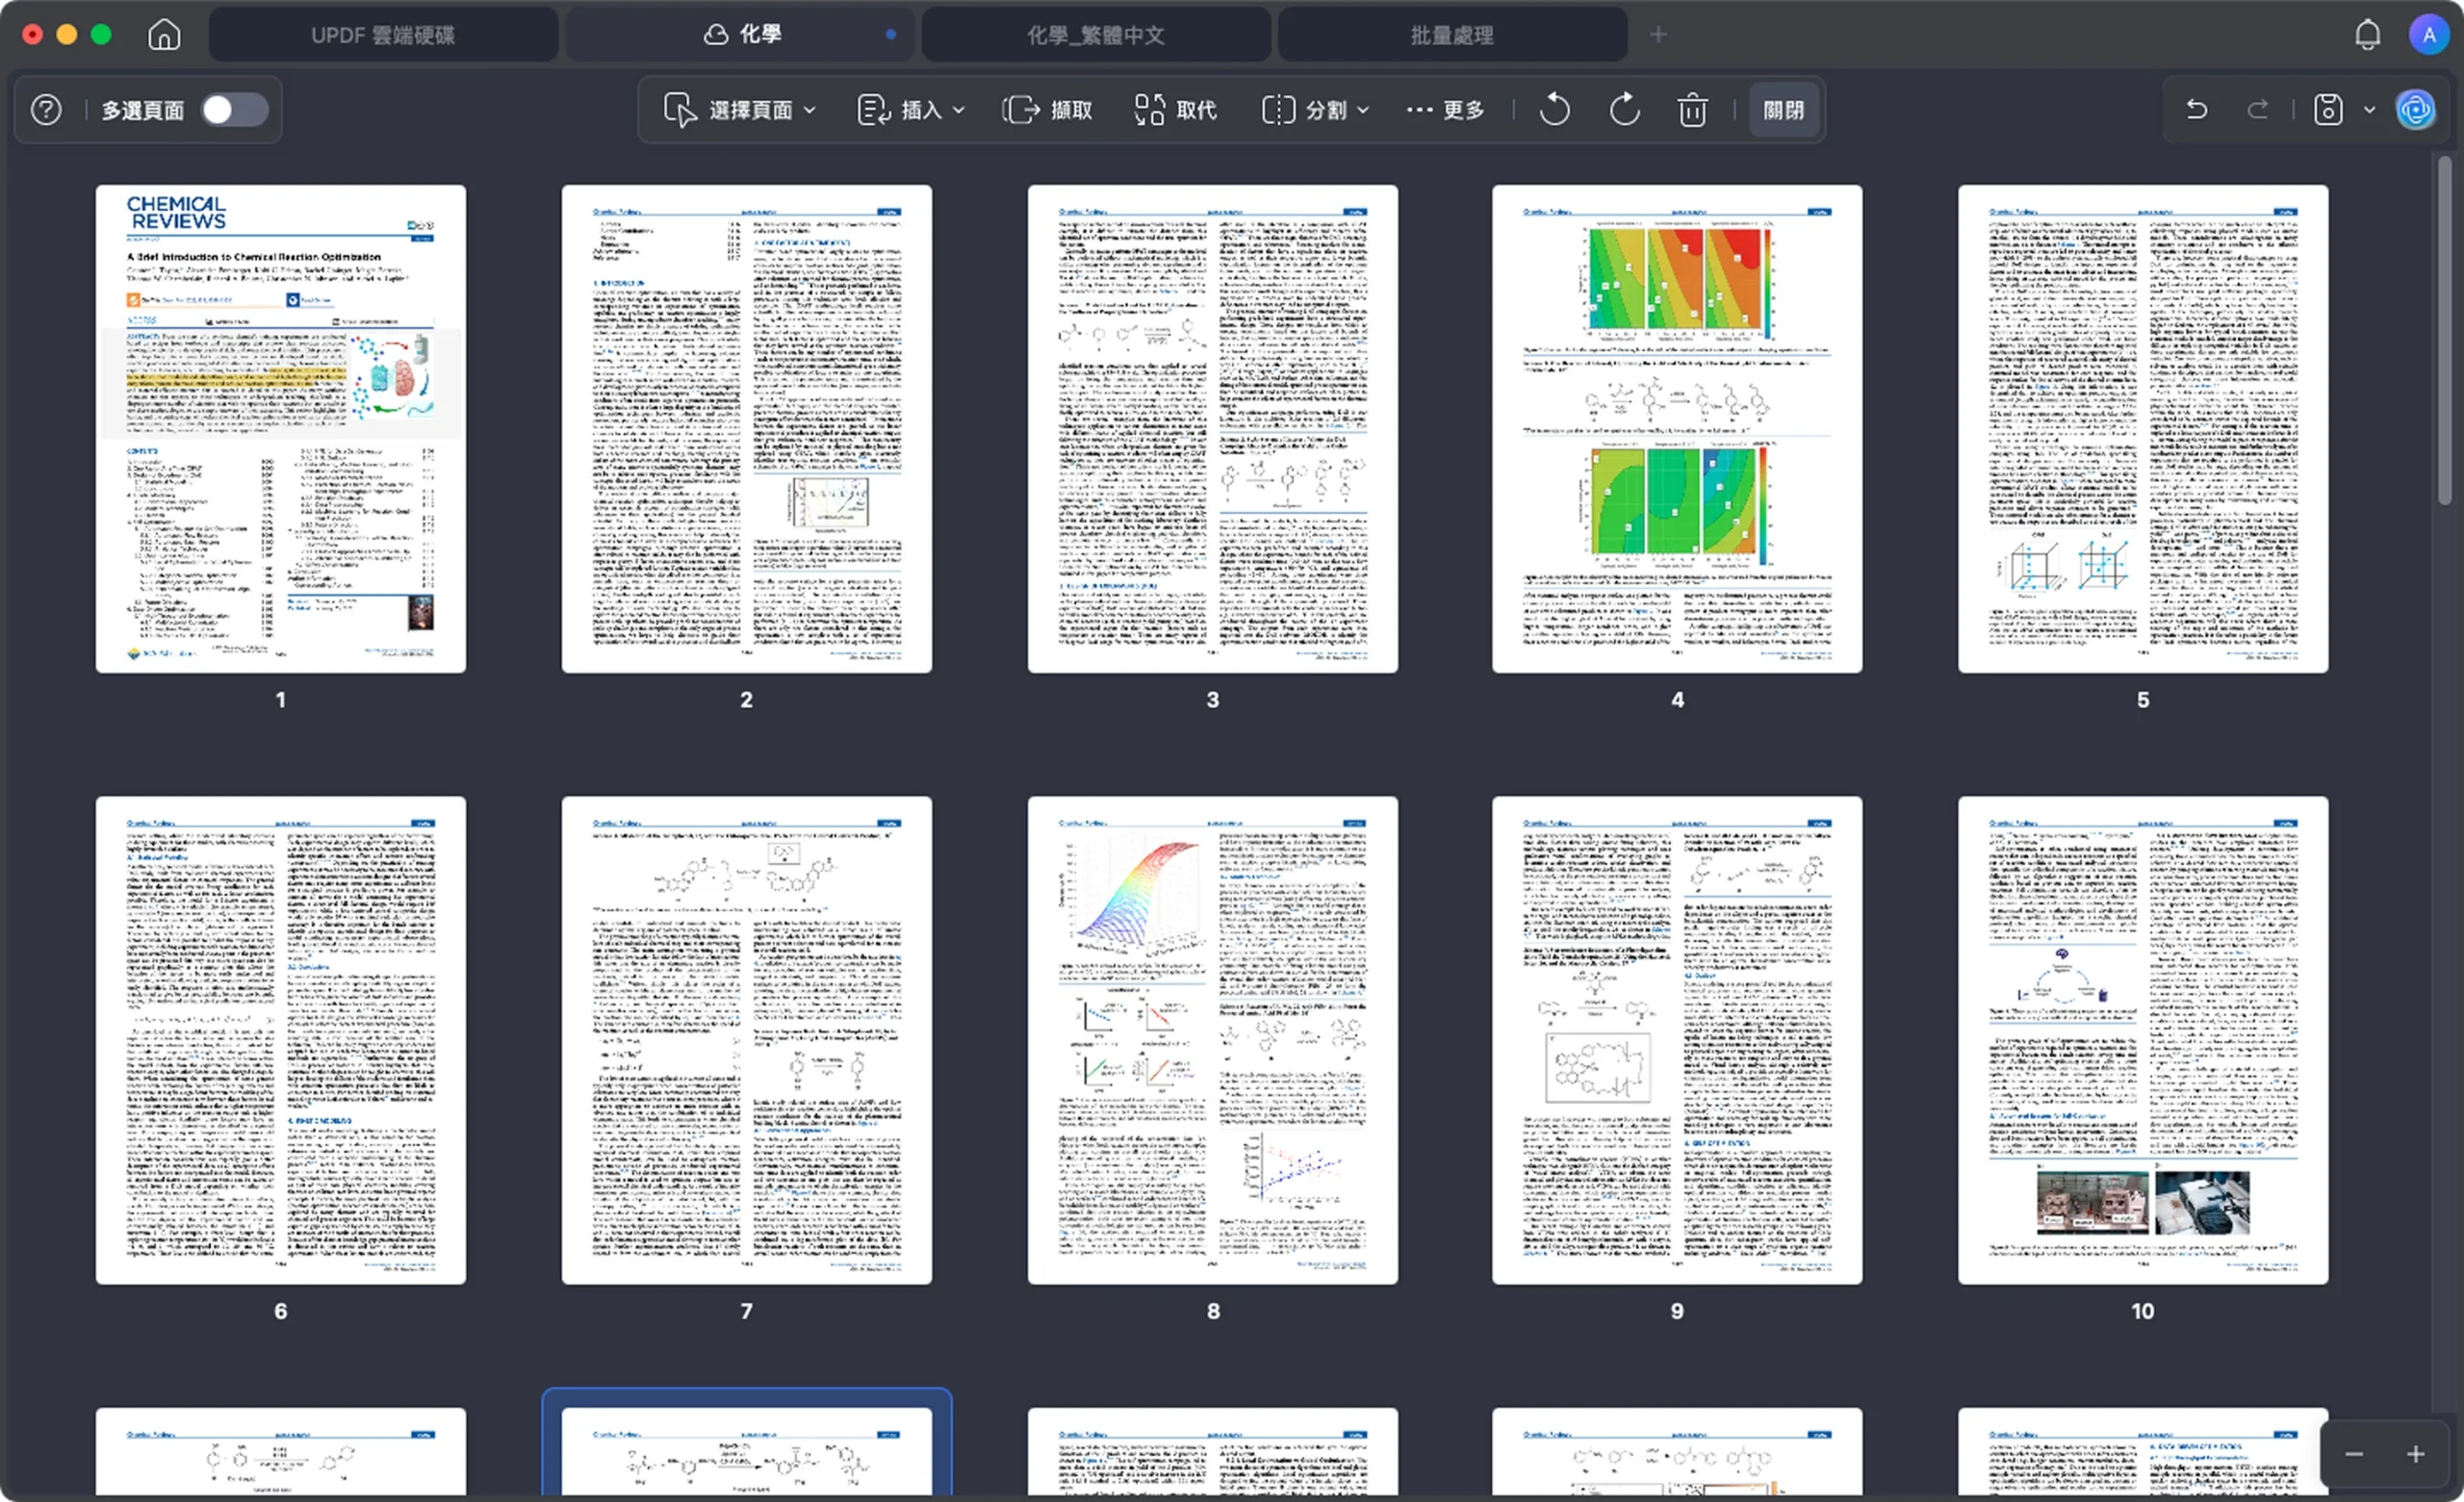The image size is (2464, 1502).
Task: Open the help question mark icon
Action: (x=46, y=110)
